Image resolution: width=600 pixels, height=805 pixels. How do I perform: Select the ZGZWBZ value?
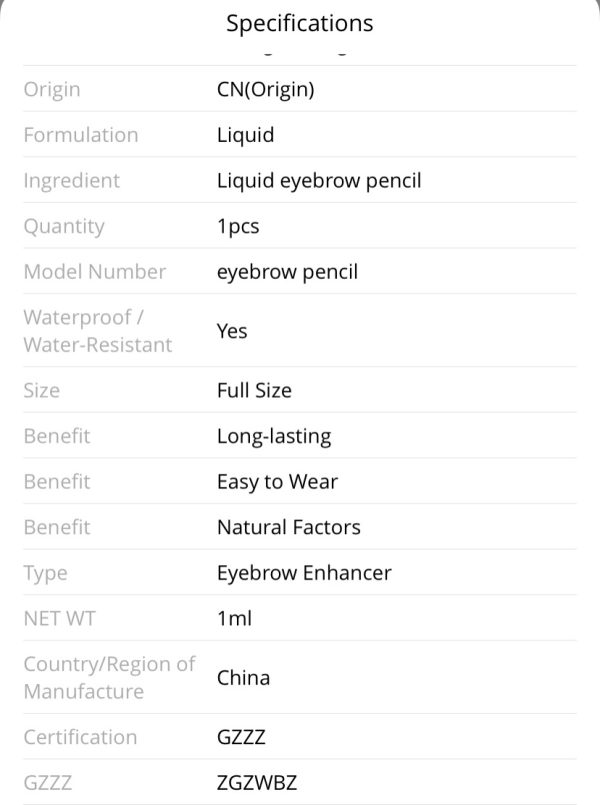click(x=257, y=783)
